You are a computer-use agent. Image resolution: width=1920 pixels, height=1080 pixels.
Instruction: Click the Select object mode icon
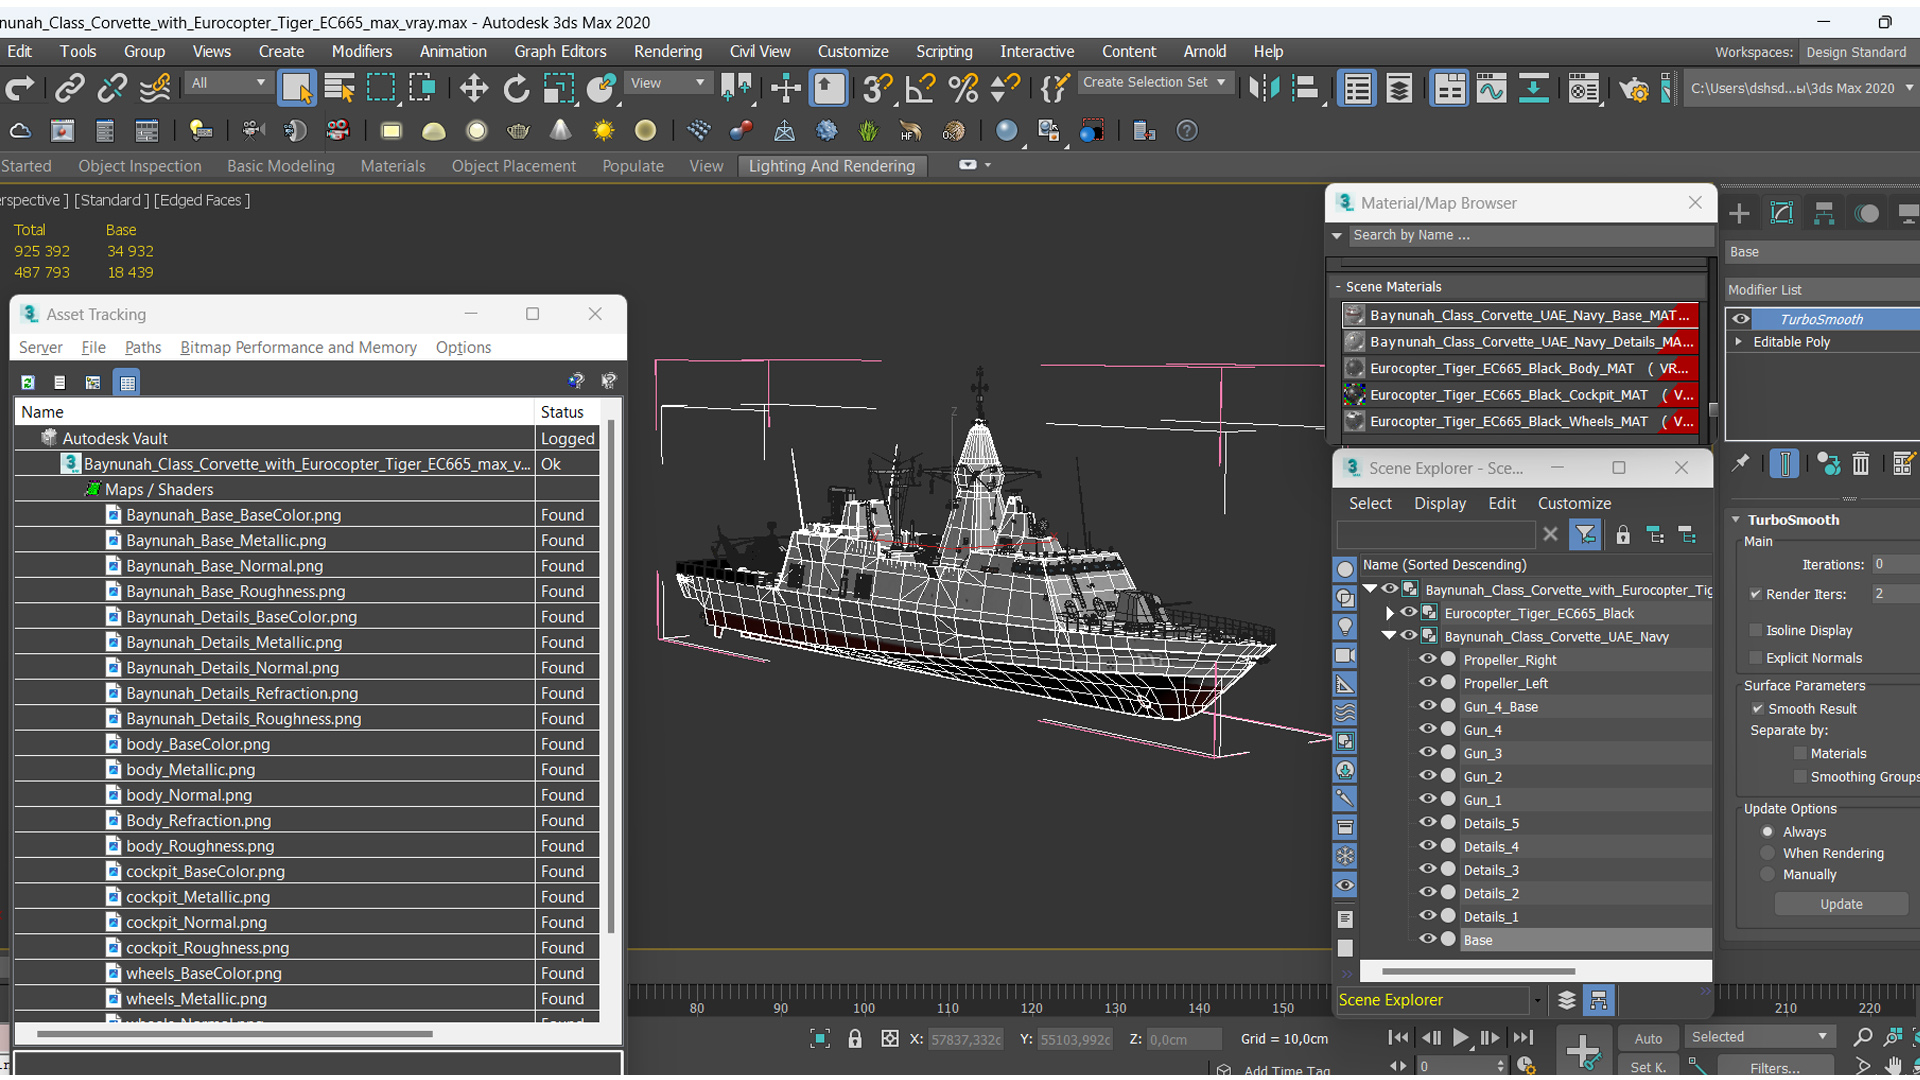pyautogui.click(x=297, y=88)
